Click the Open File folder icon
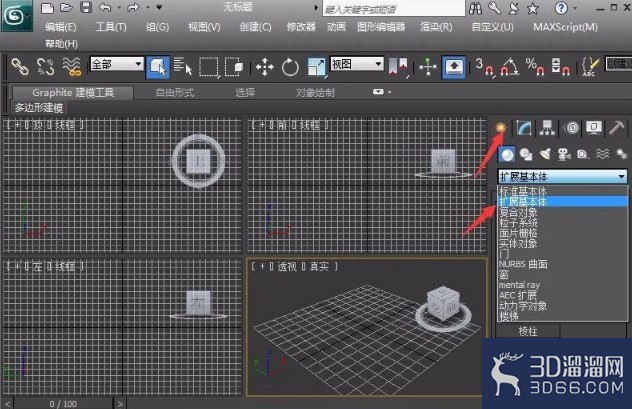 66,8
